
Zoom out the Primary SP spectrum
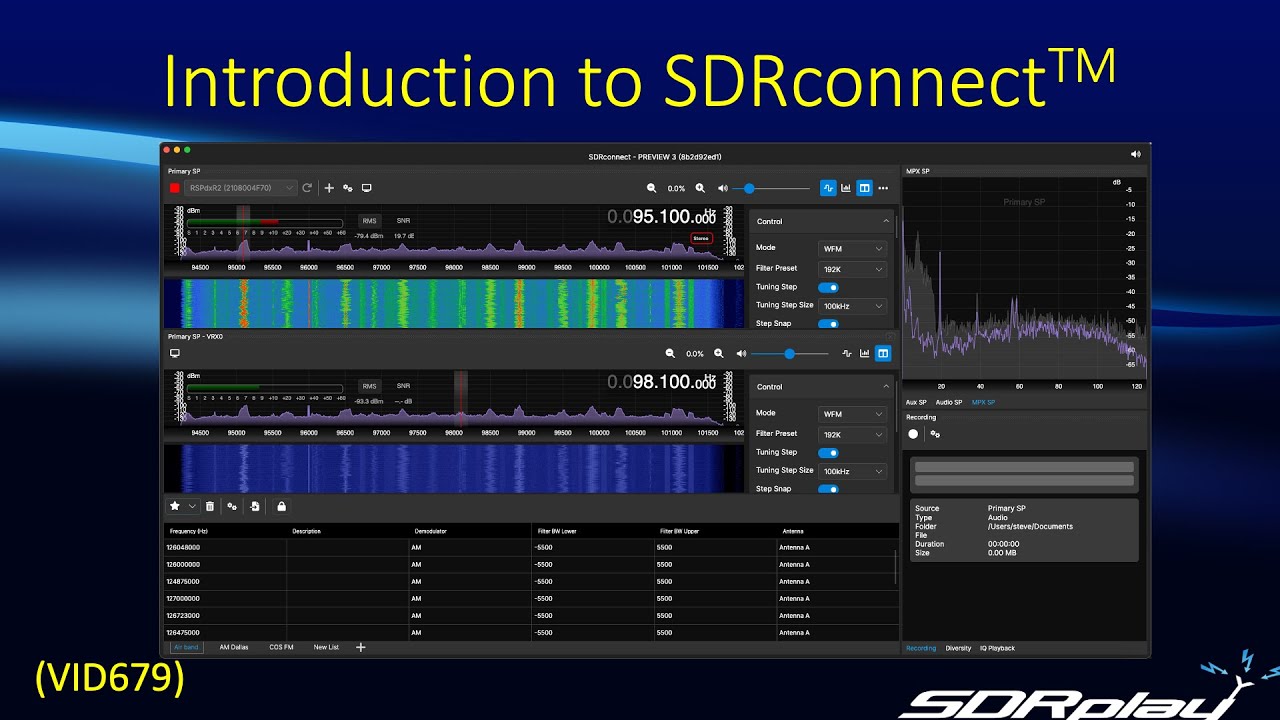point(652,188)
